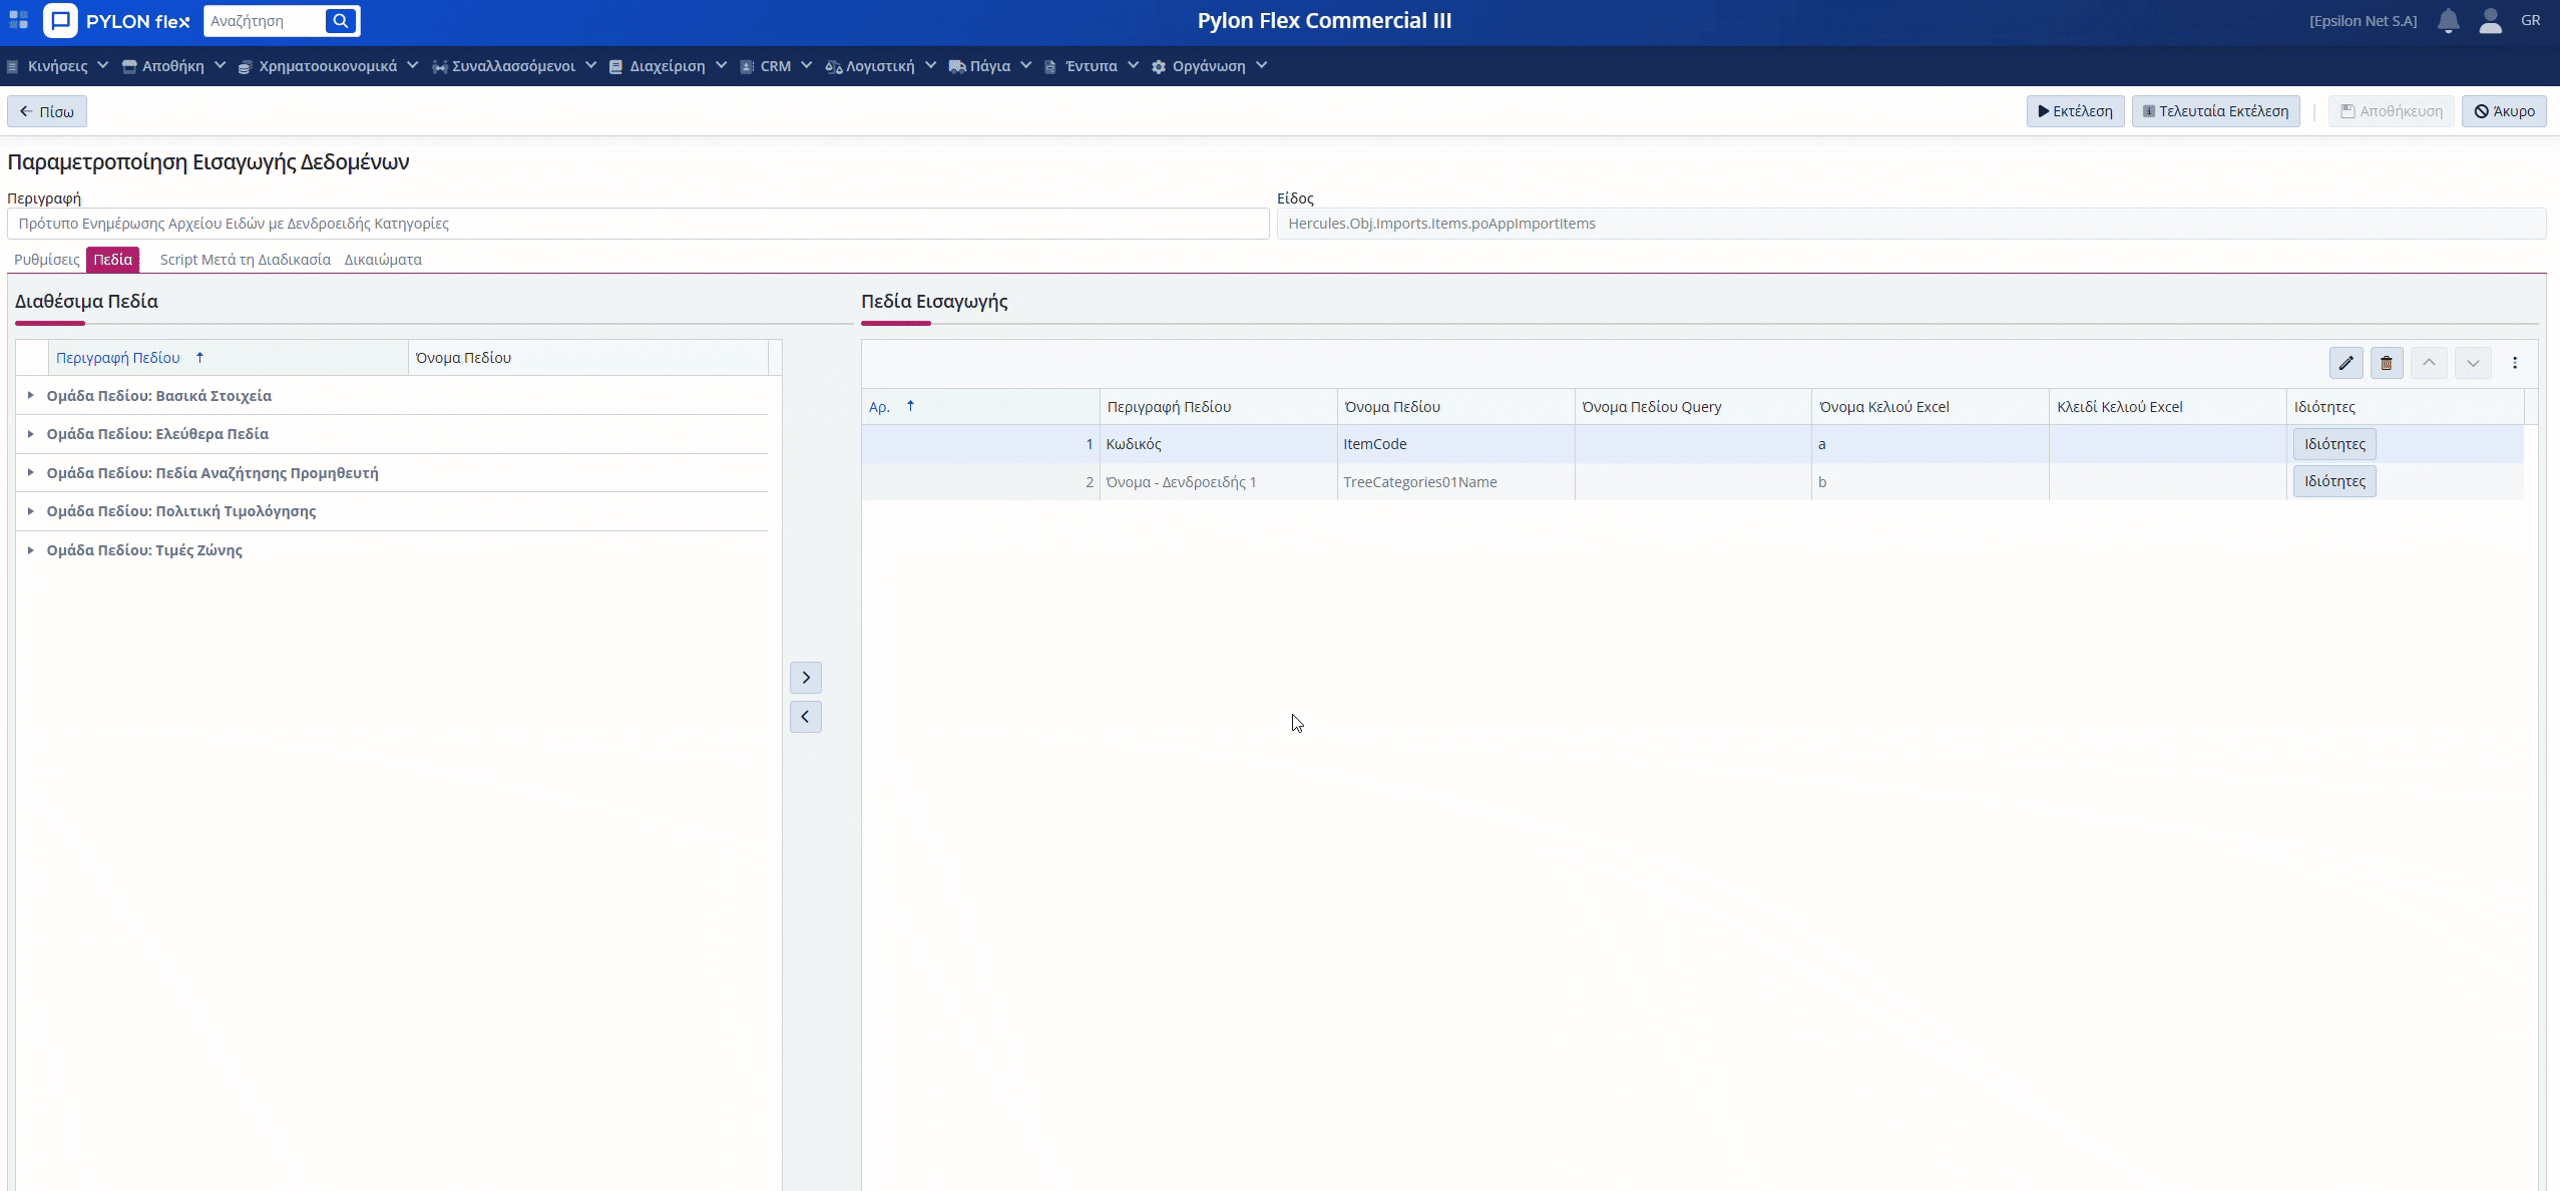The image size is (2560, 1191).
Task: Expand Ομάδα Πεδίου: Ελεύθερα Πεδία
Action: [x=30, y=434]
